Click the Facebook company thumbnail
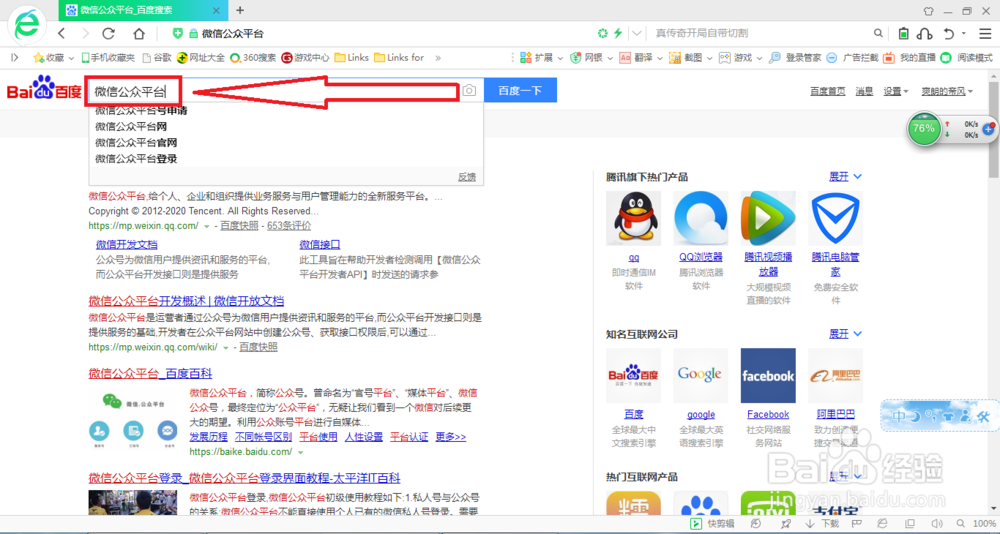This screenshot has height=534, width=1000. point(768,375)
